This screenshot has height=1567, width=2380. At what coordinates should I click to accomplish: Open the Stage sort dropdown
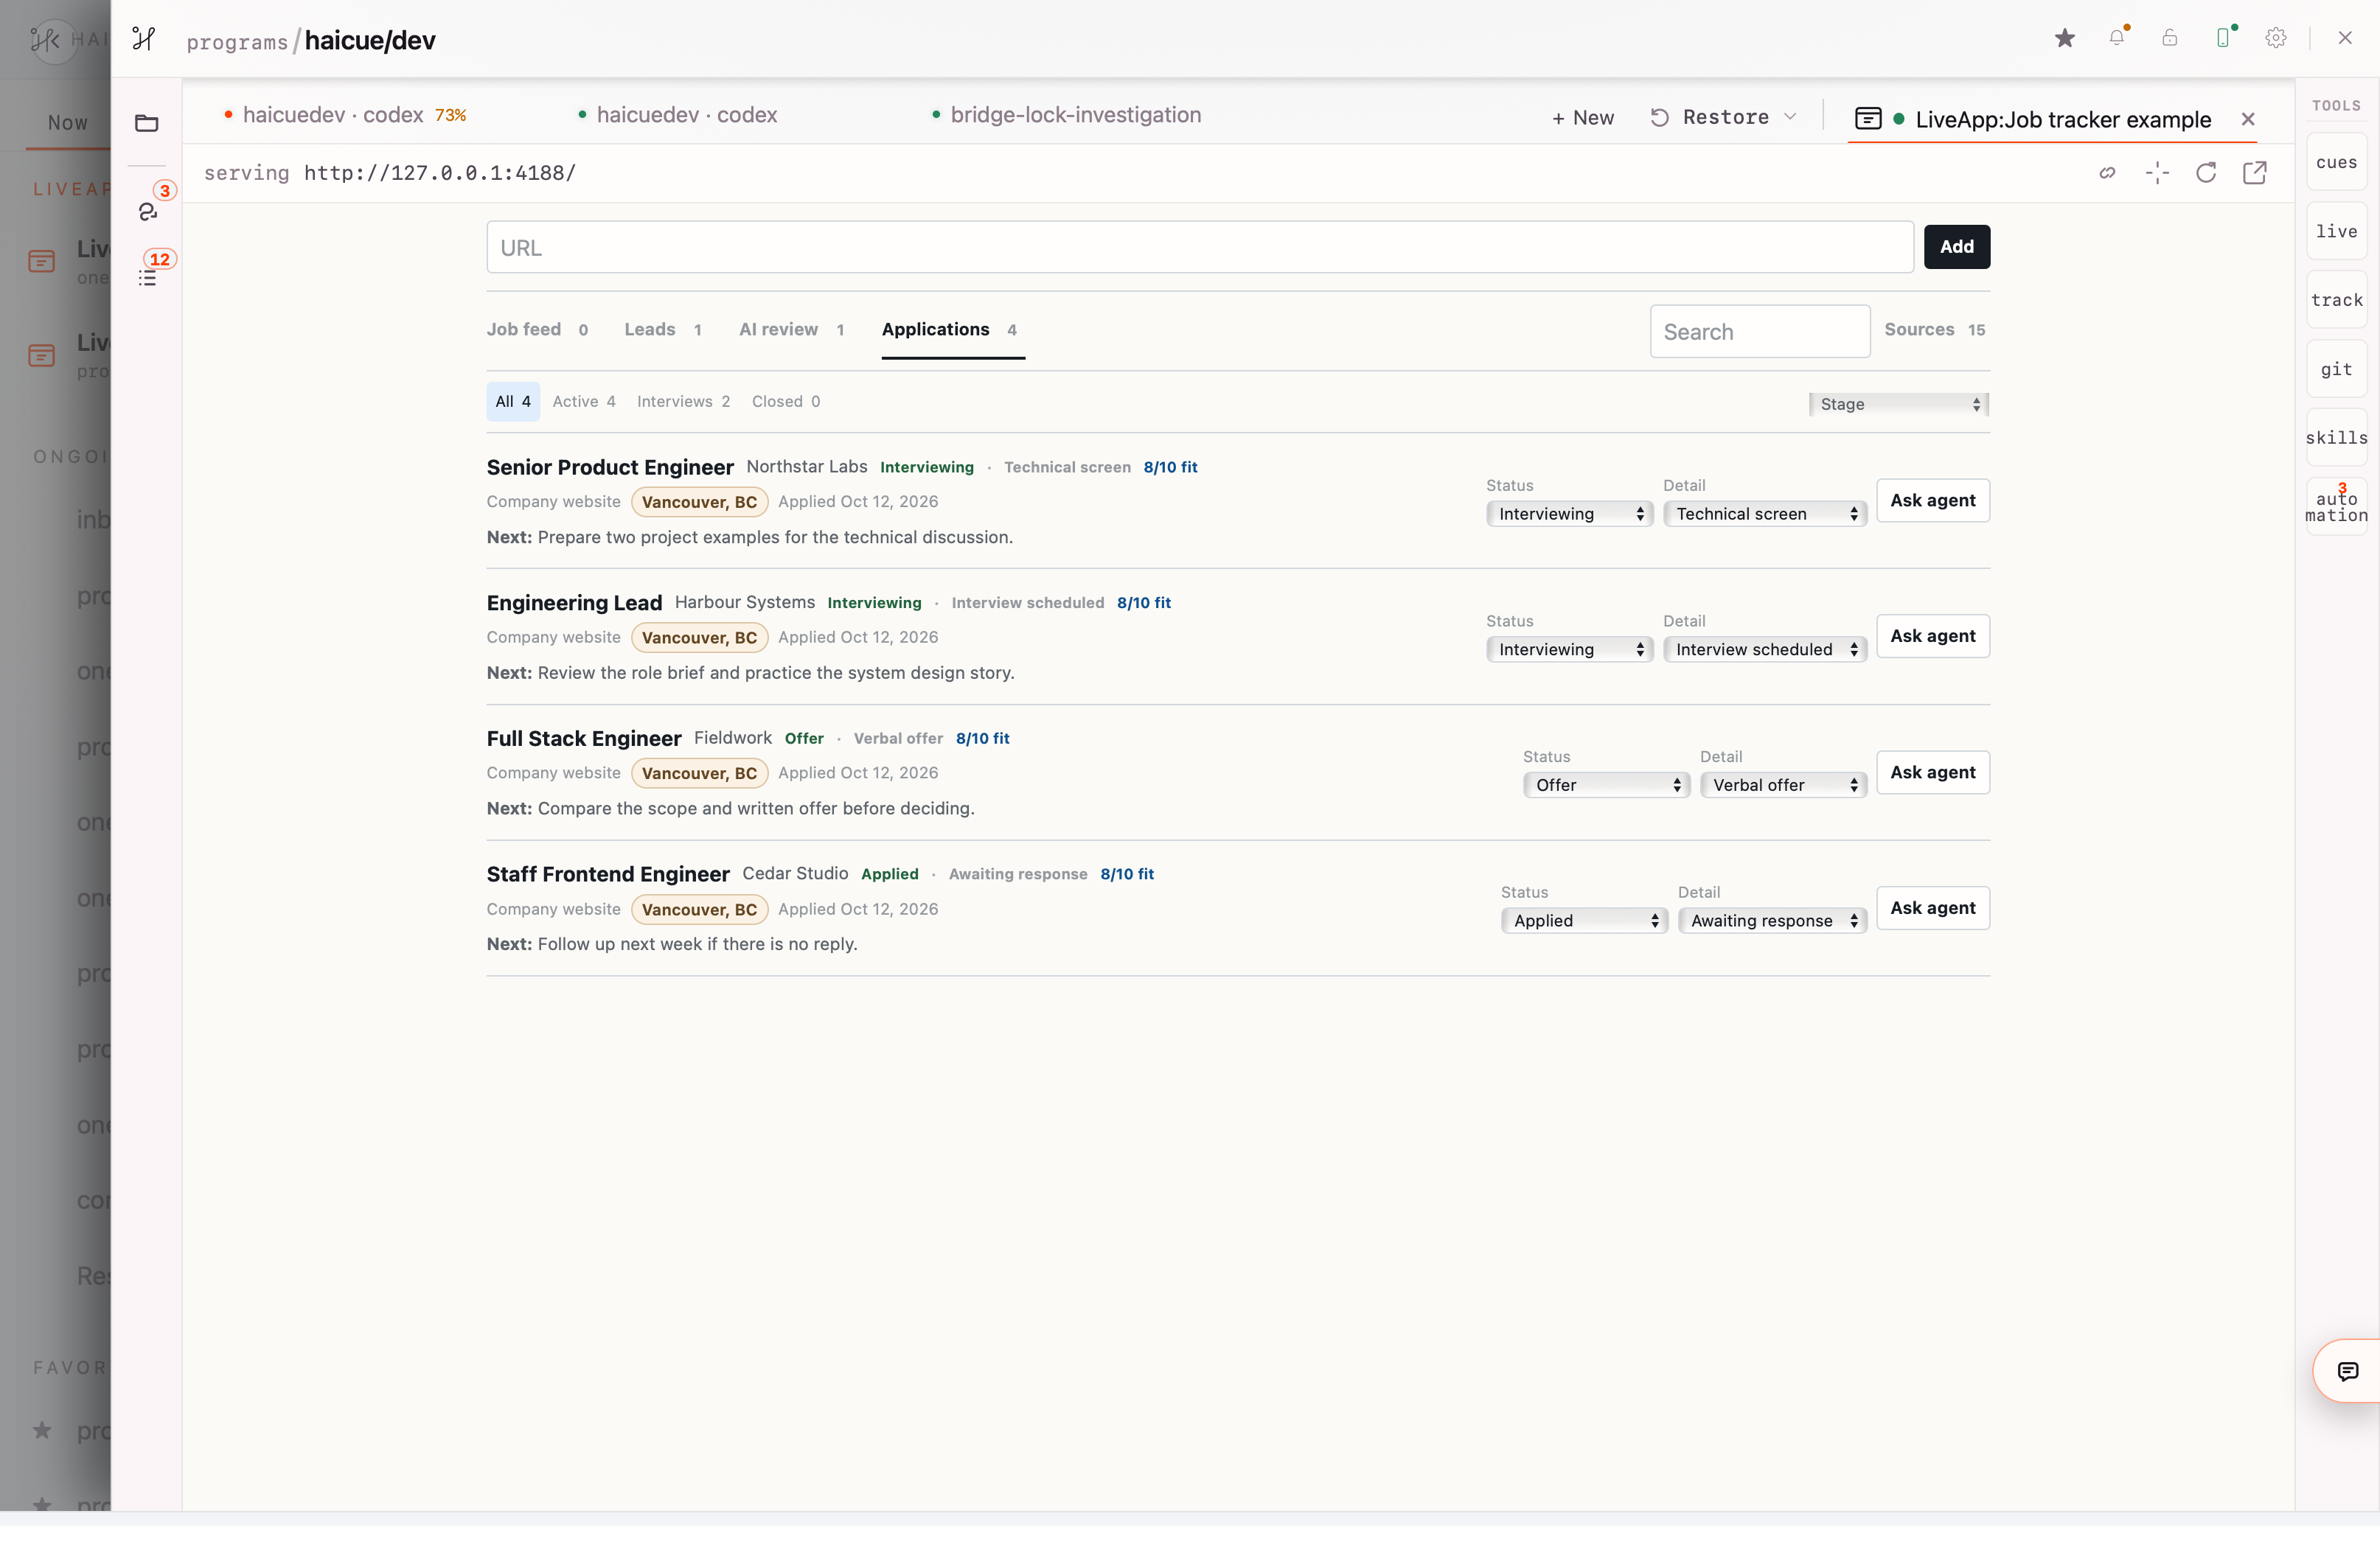(1899, 404)
